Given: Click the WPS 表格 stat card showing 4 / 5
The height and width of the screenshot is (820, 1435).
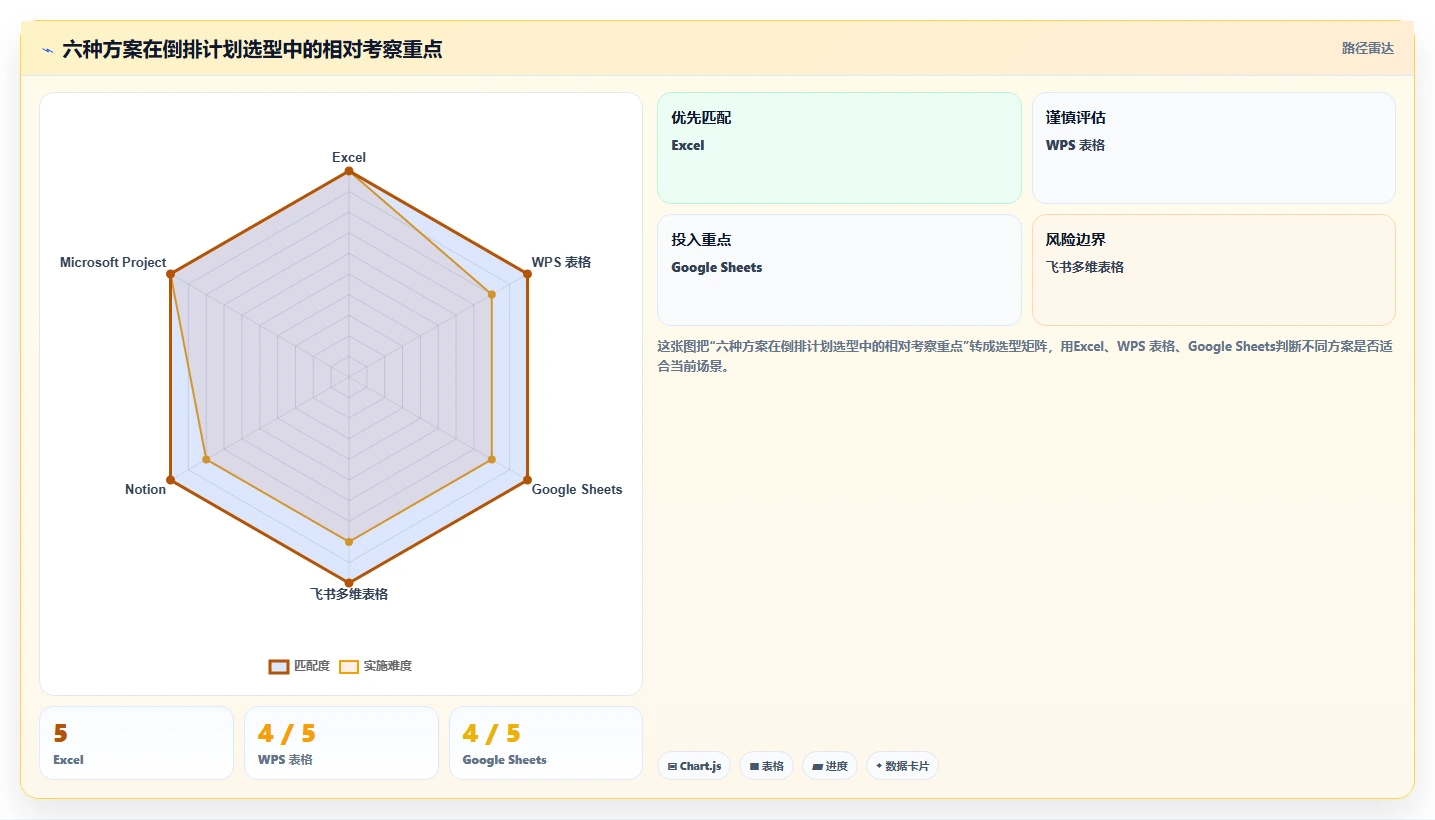Looking at the screenshot, I should coord(341,743).
